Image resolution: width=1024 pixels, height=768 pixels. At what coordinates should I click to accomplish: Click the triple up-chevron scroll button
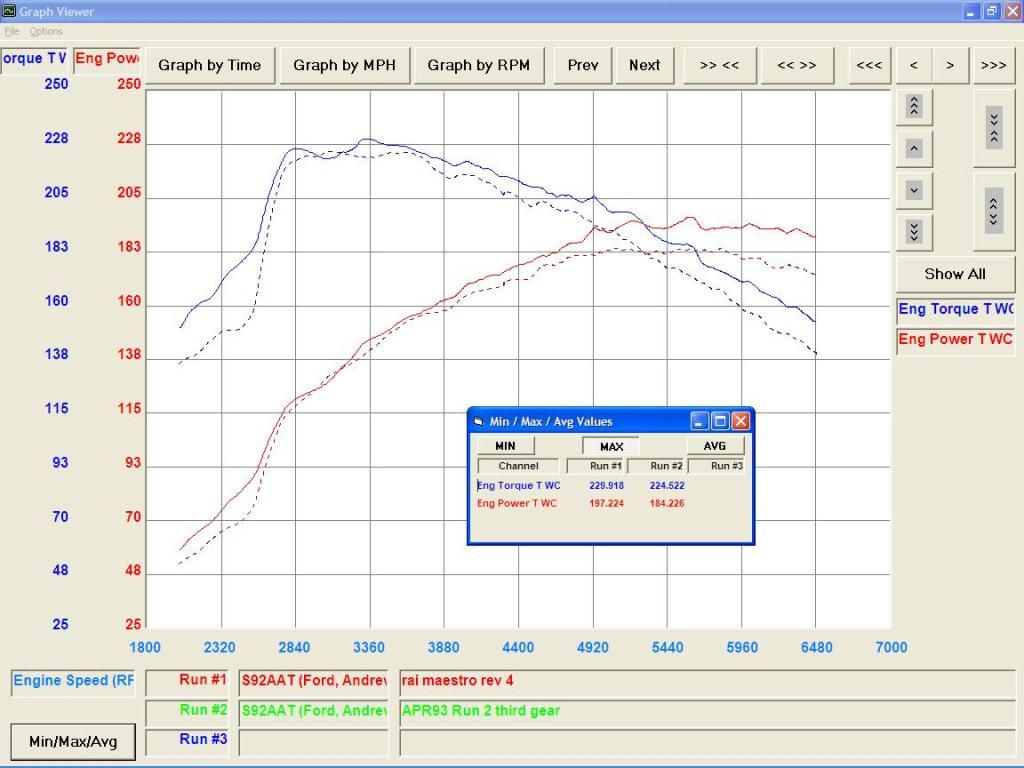pos(914,106)
